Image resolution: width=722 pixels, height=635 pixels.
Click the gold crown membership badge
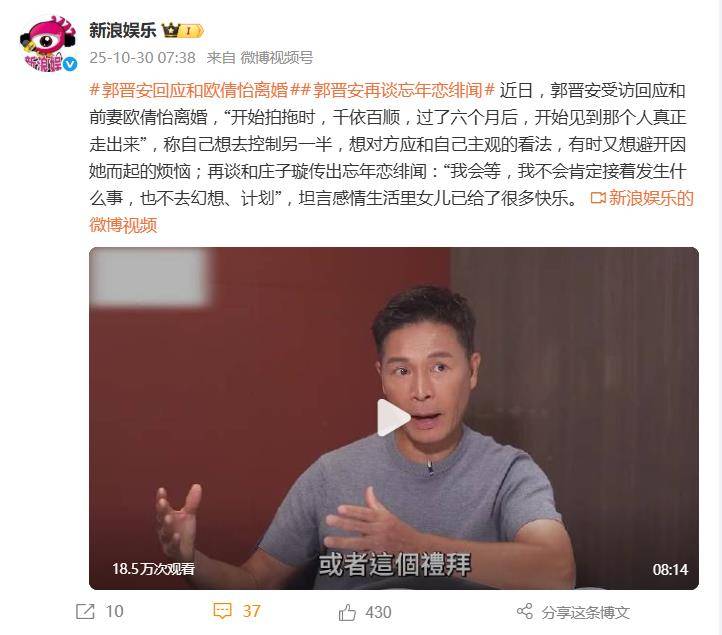(x=182, y=31)
